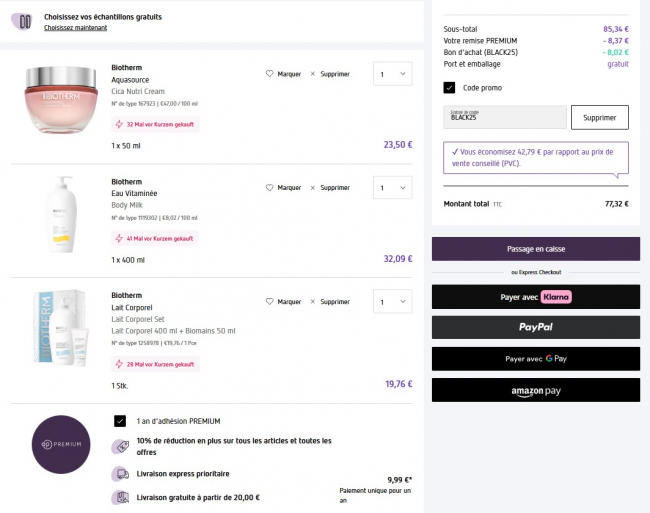Open quantity dropdown for Eau Vitaminée

point(391,188)
